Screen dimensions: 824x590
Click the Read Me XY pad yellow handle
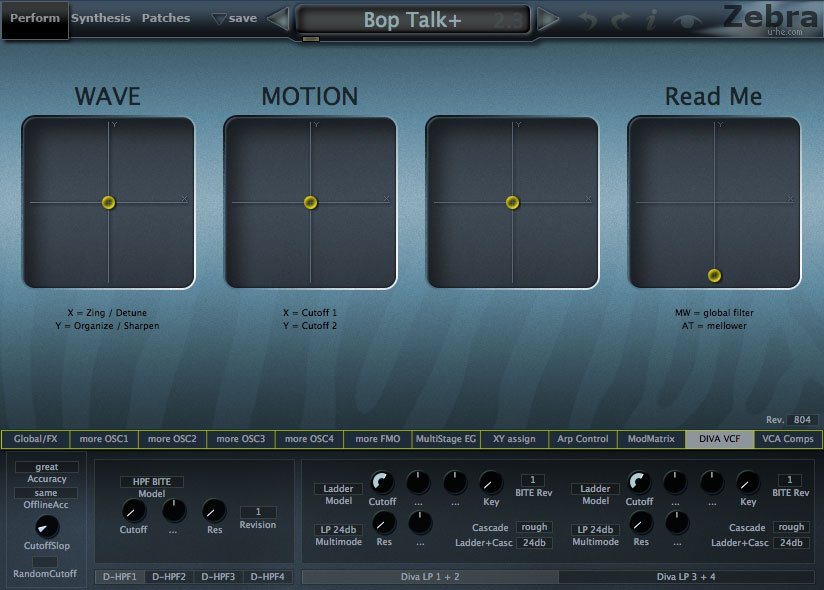(x=714, y=275)
